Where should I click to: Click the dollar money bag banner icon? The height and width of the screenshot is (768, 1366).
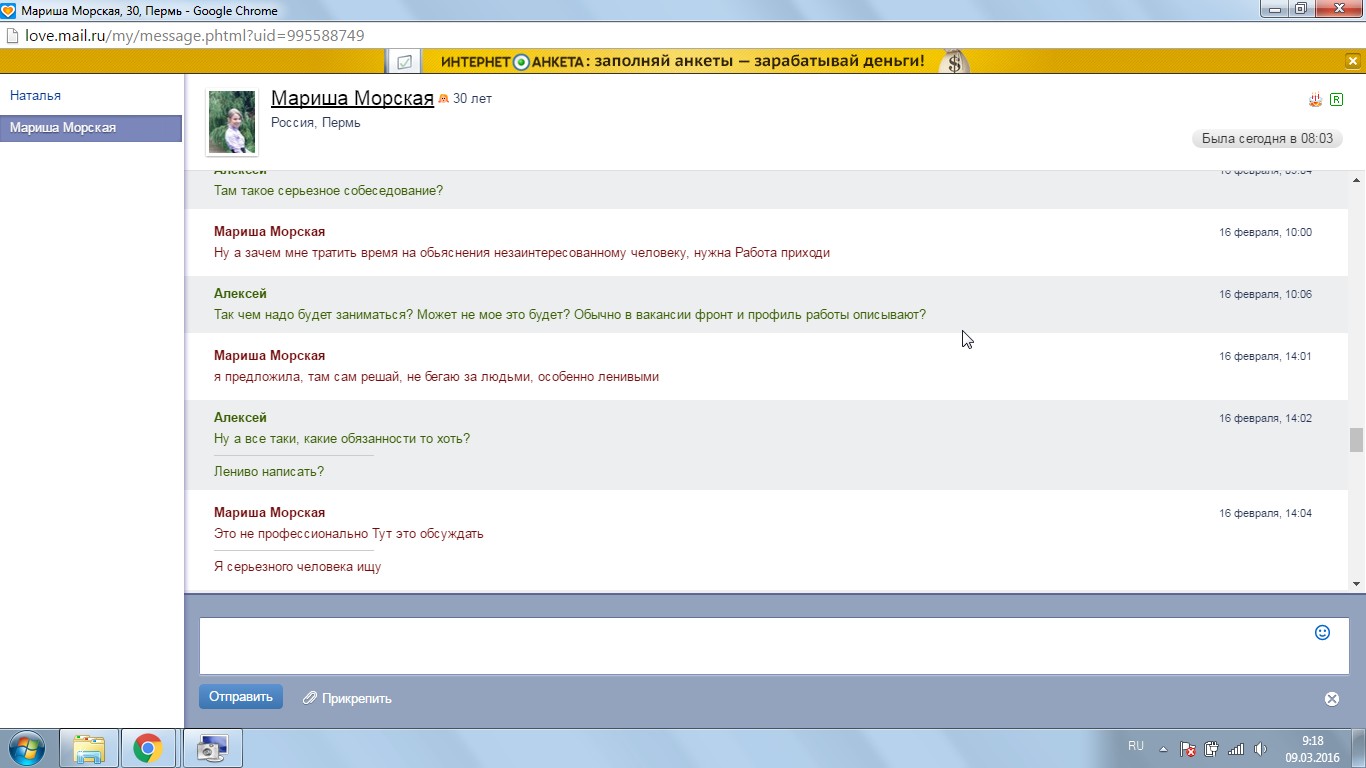955,62
